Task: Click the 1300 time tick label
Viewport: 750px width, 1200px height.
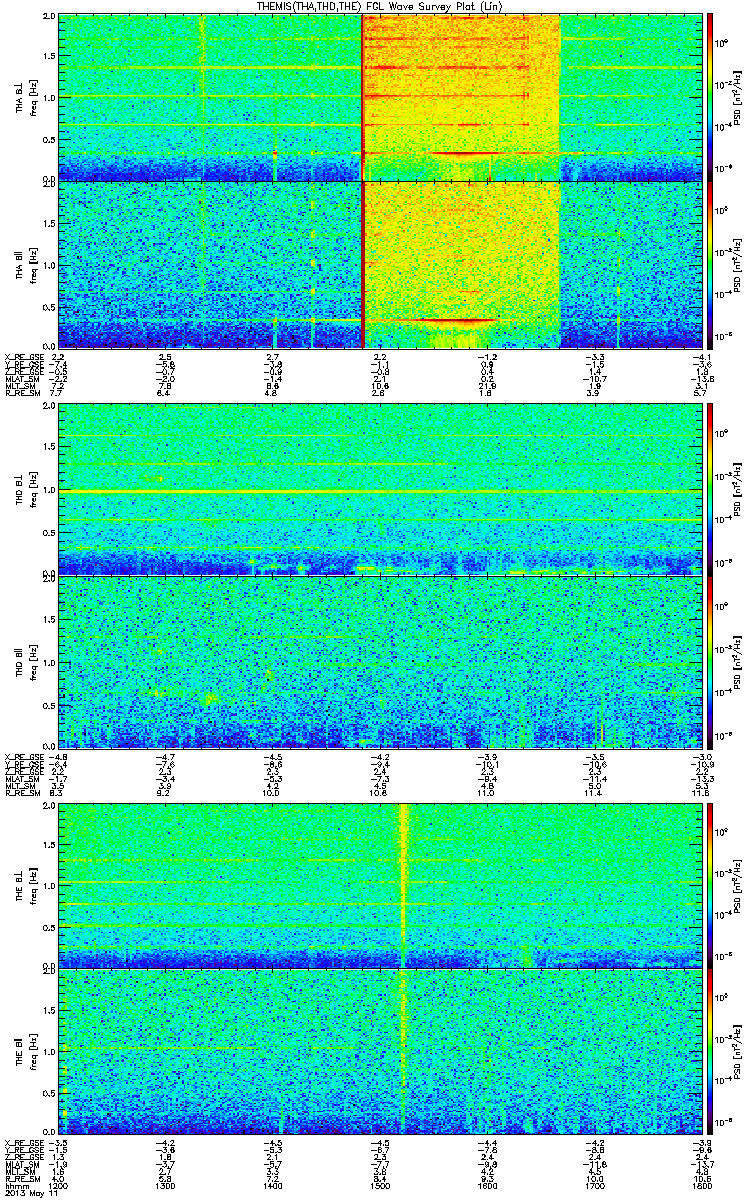Action: click(x=165, y=1184)
